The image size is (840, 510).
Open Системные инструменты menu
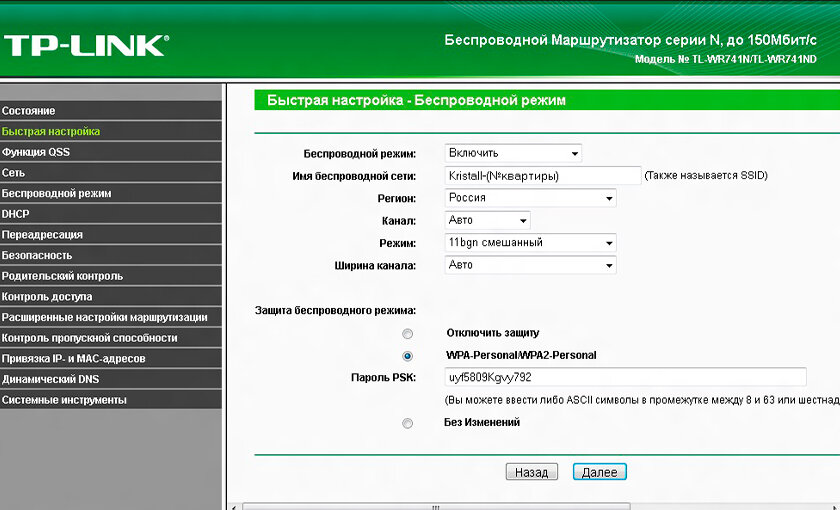coord(110,400)
